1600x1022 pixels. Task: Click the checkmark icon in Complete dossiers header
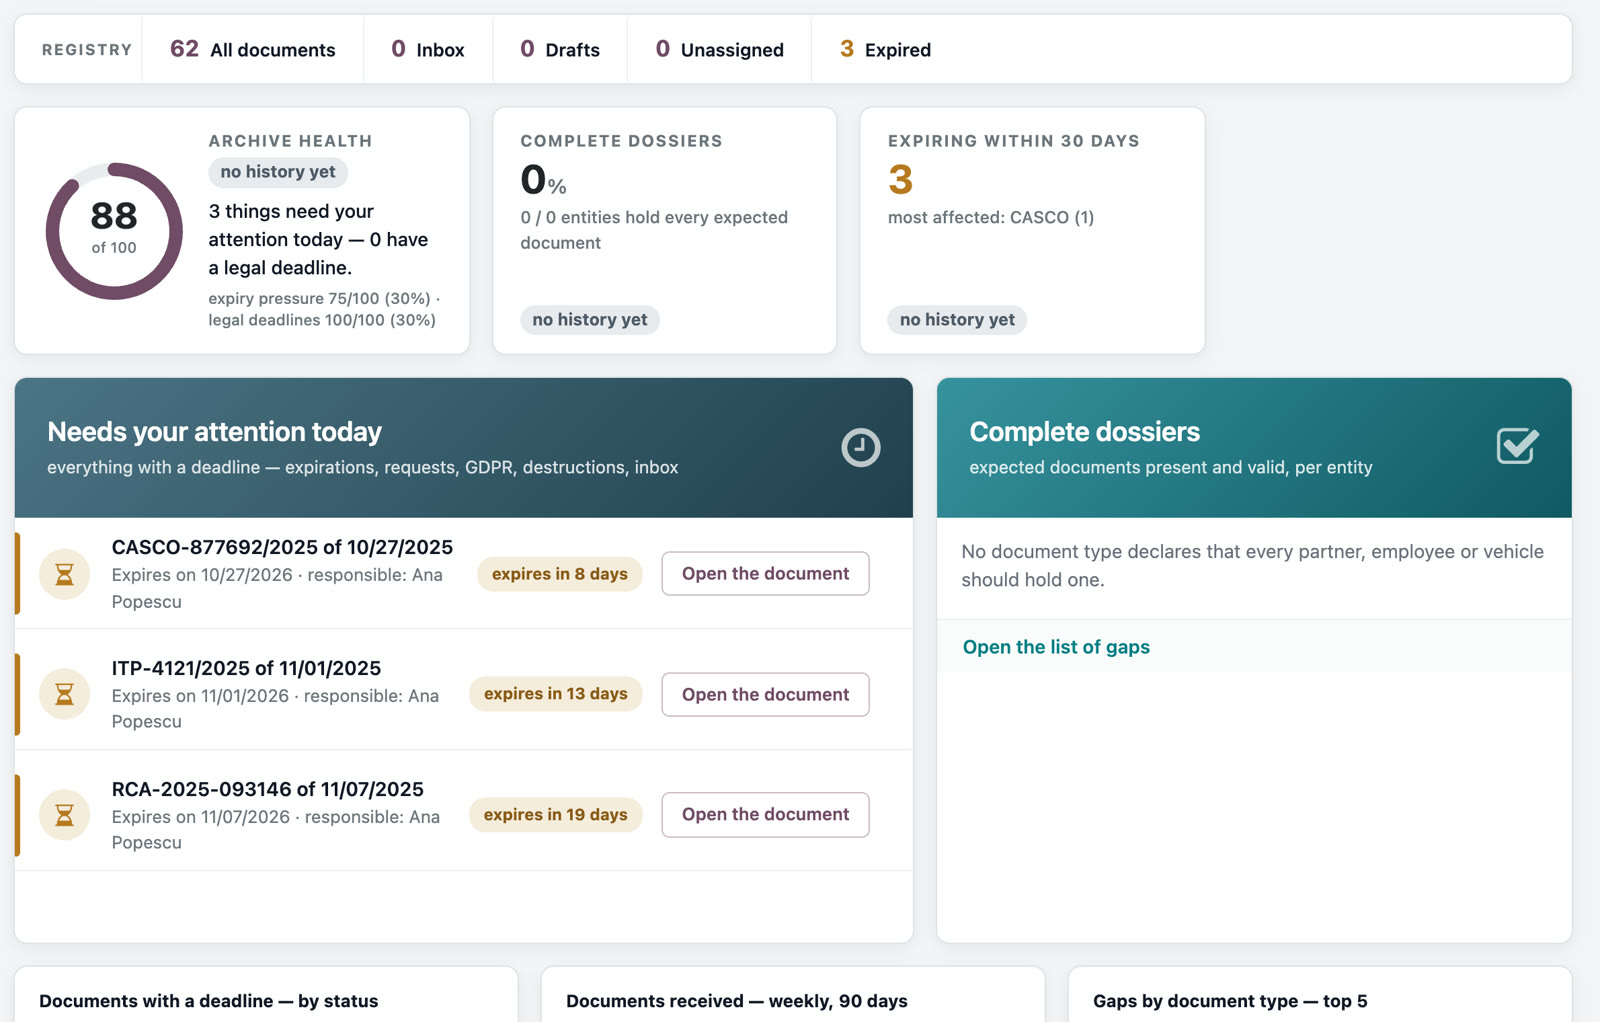[x=1517, y=446]
